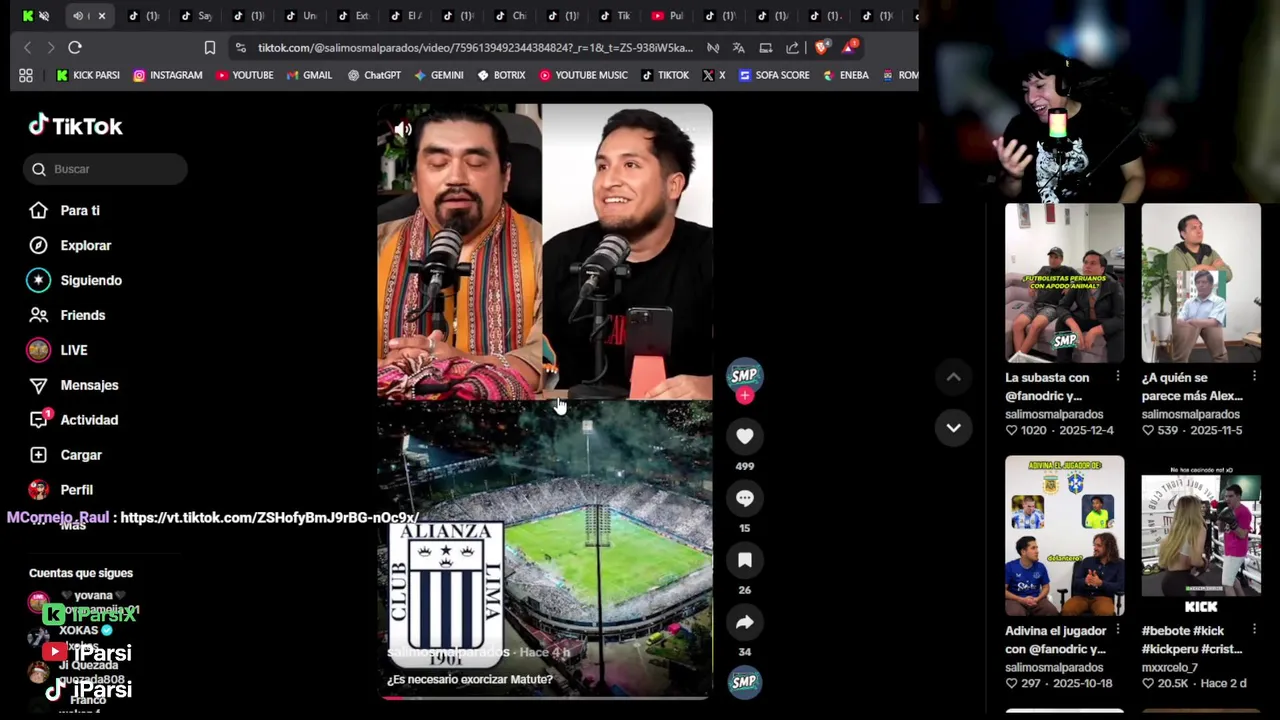1280x720 pixels.
Task: Open thumbnail '#bebote #kick' boxing video
Action: 1201,536
